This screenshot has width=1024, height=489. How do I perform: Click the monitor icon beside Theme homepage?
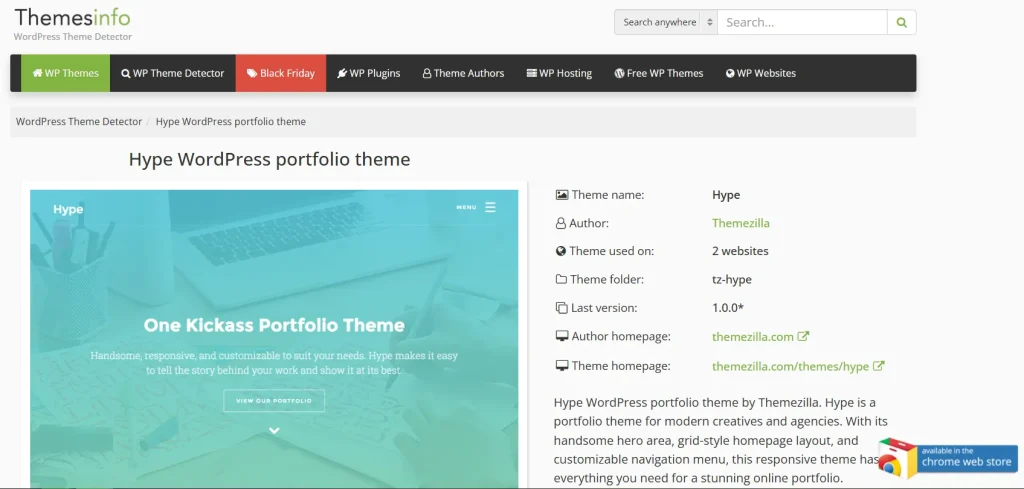point(562,366)
